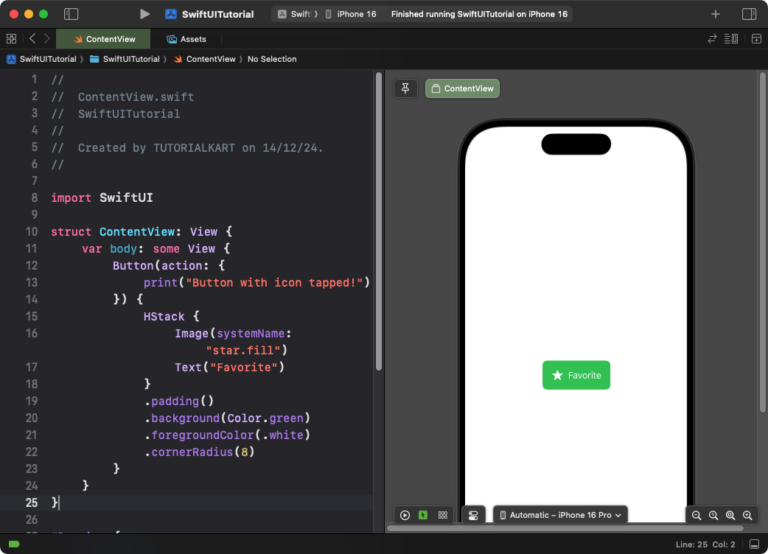Open the related items grid menu
The image size is (768, 554).
pos(11,39)
